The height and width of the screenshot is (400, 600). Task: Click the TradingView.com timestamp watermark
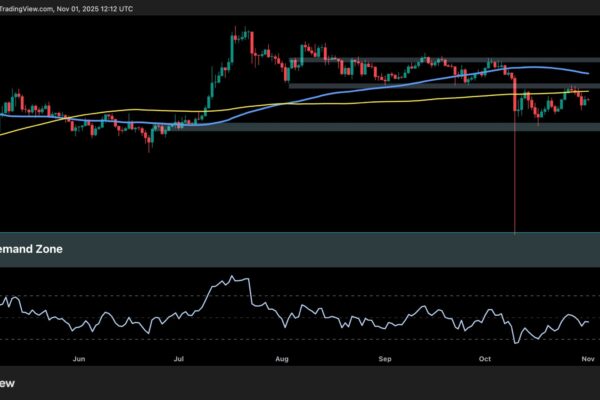click(x=63, y=8)
